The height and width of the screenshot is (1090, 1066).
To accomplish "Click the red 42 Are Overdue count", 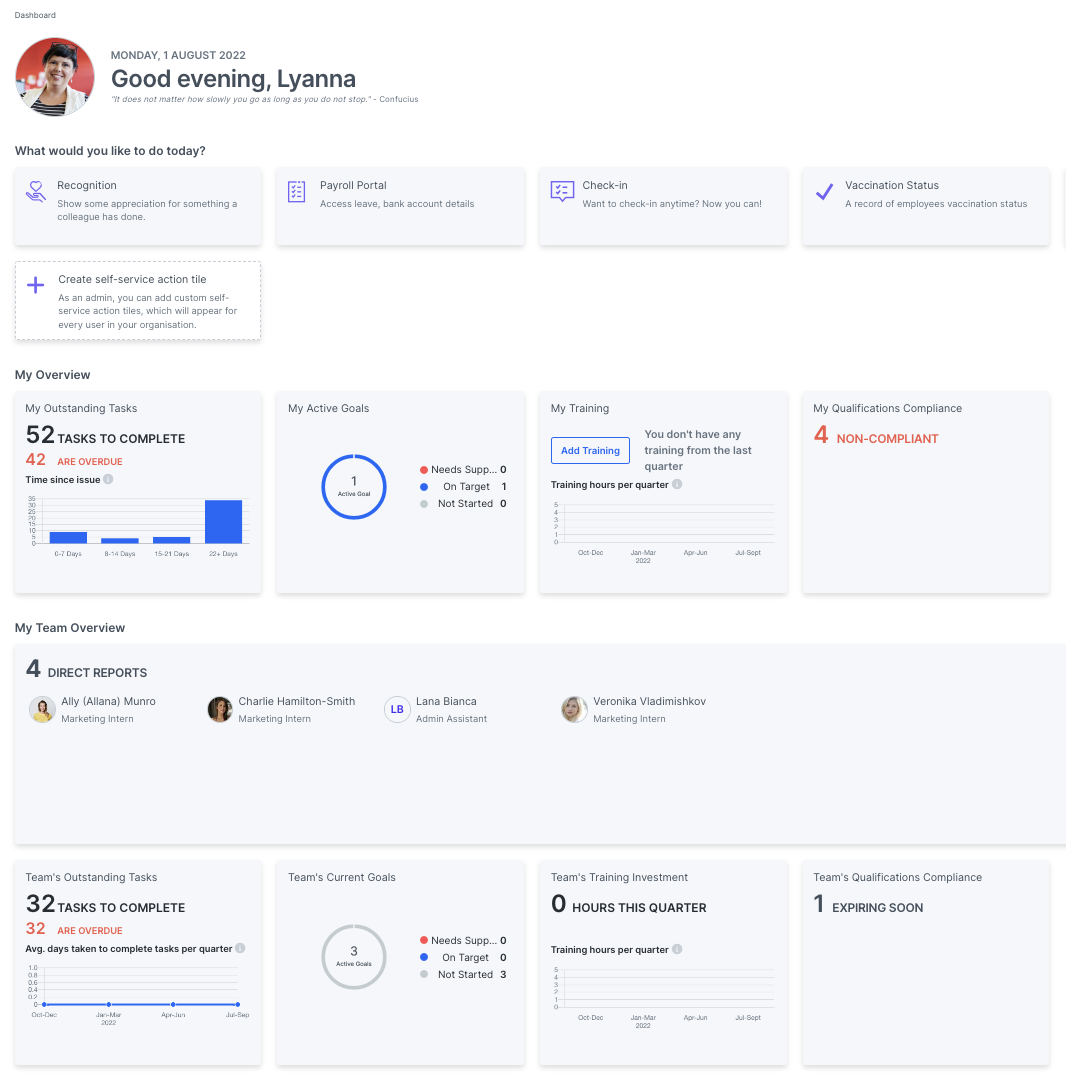I will (x=36, y=460).
